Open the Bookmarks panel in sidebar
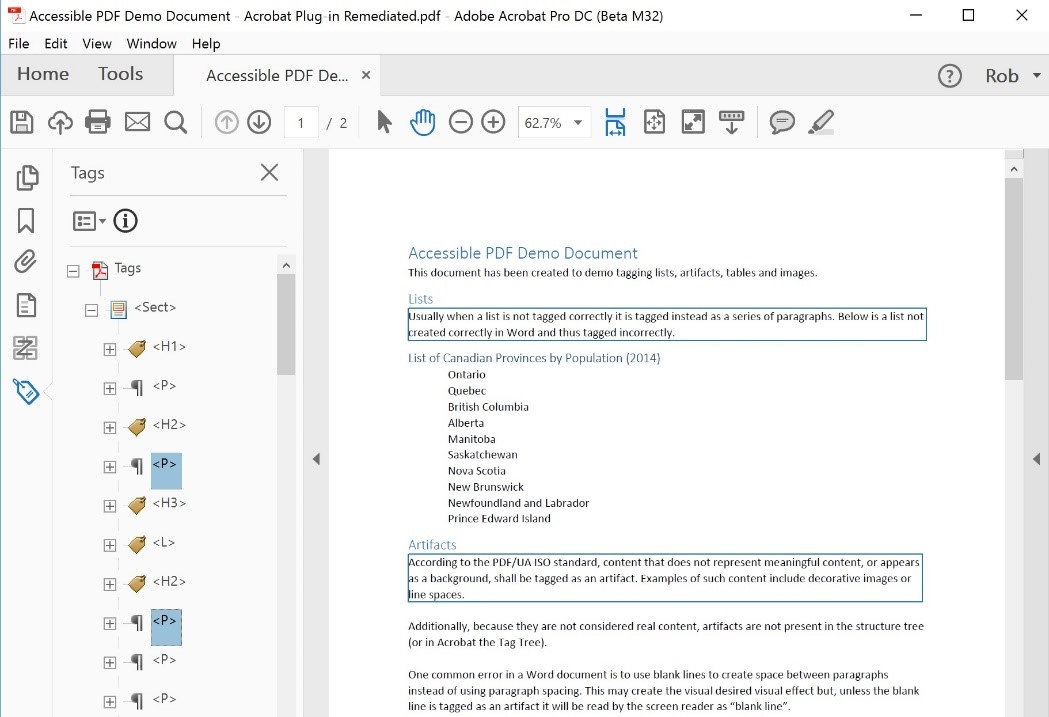1049x717 pixels. point(26,220)
